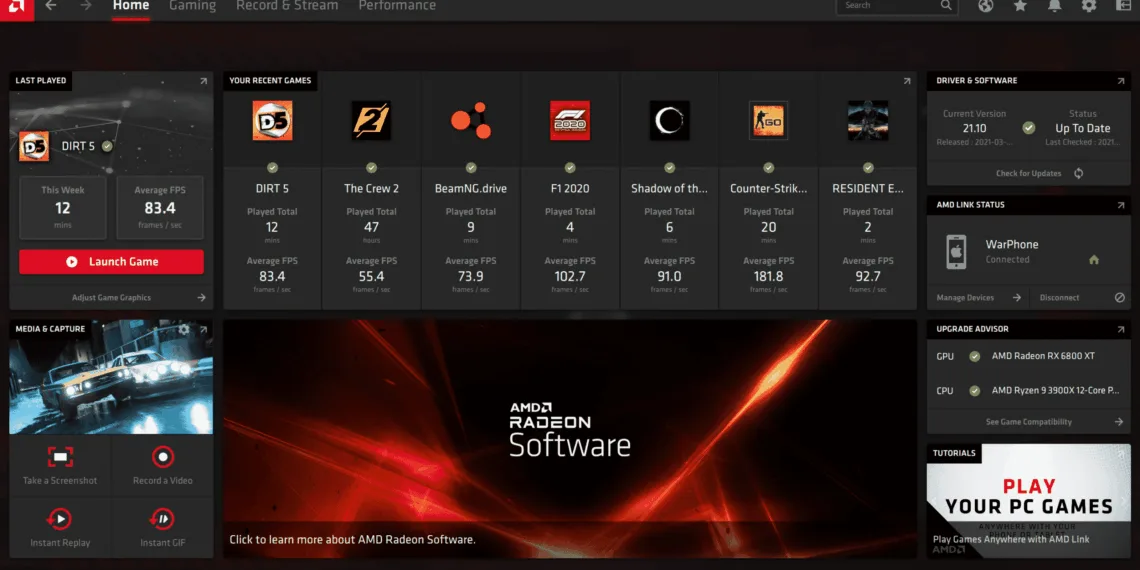Open favorites star icon
The image size is (1140, 570).
click(1020, 6)
